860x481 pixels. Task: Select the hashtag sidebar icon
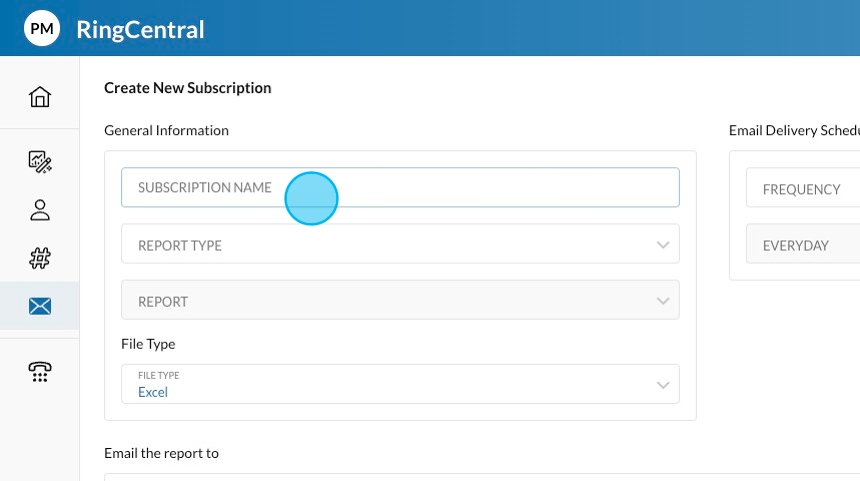click(40, 258)
